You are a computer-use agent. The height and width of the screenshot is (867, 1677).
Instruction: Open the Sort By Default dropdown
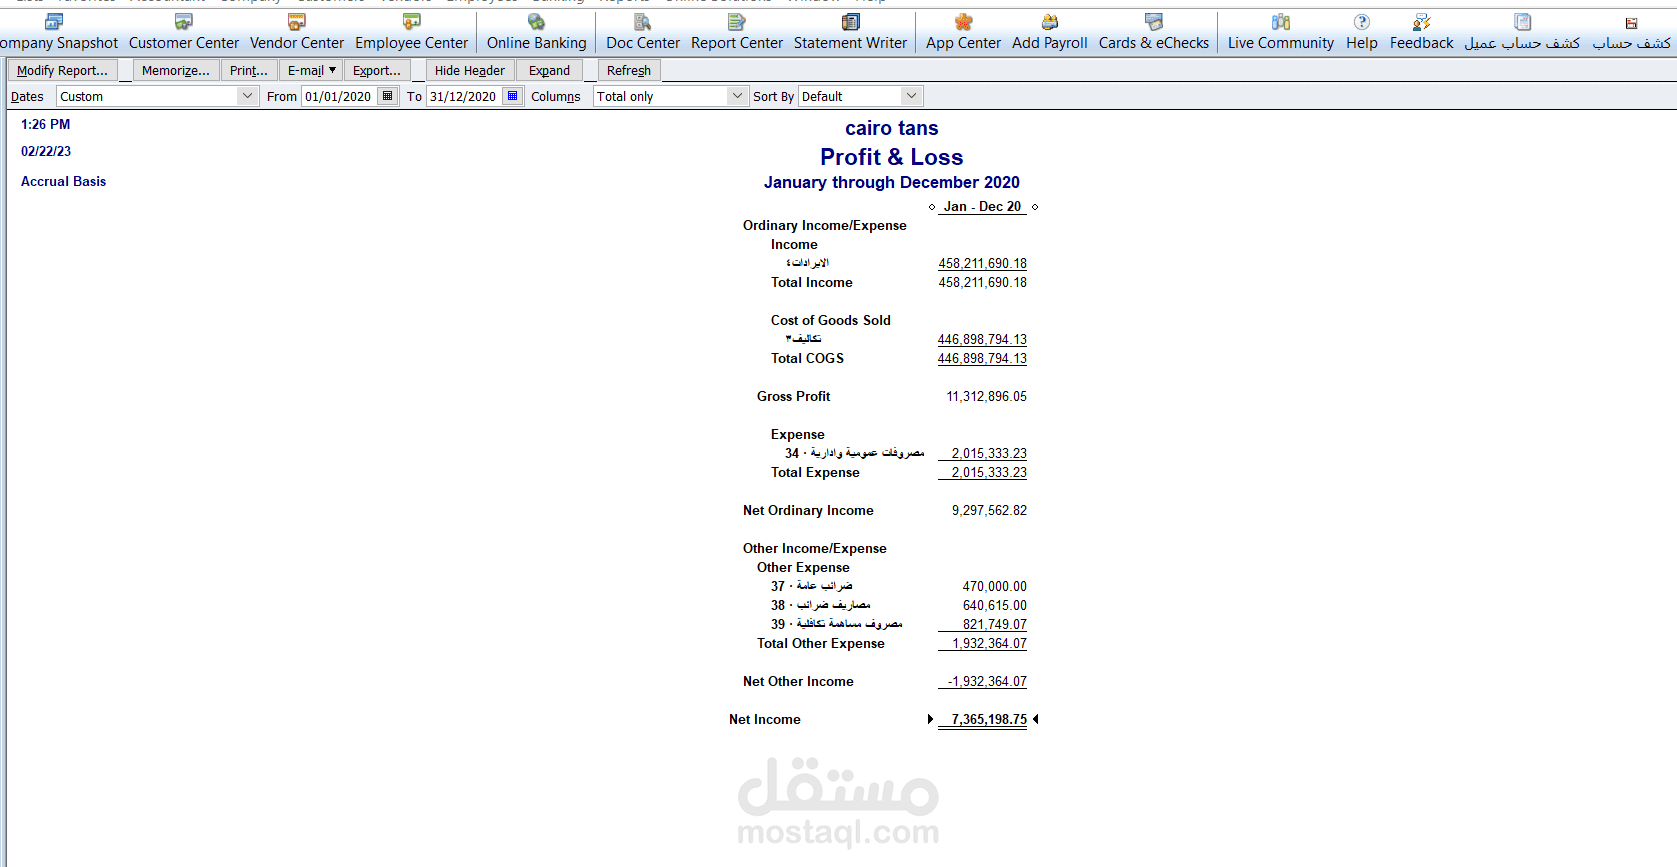pyautogui.click(x=860, y=96)
